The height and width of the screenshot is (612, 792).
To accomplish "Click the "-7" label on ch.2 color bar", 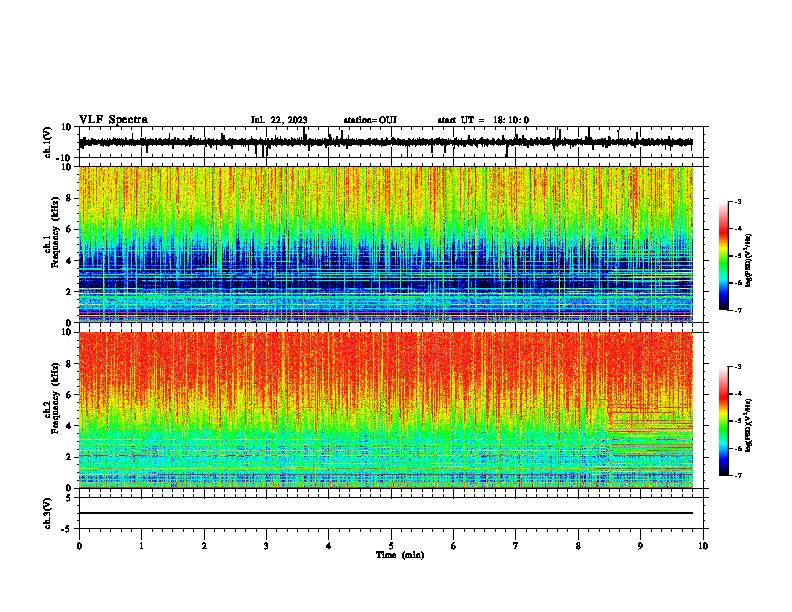I will tap(737, 476).
